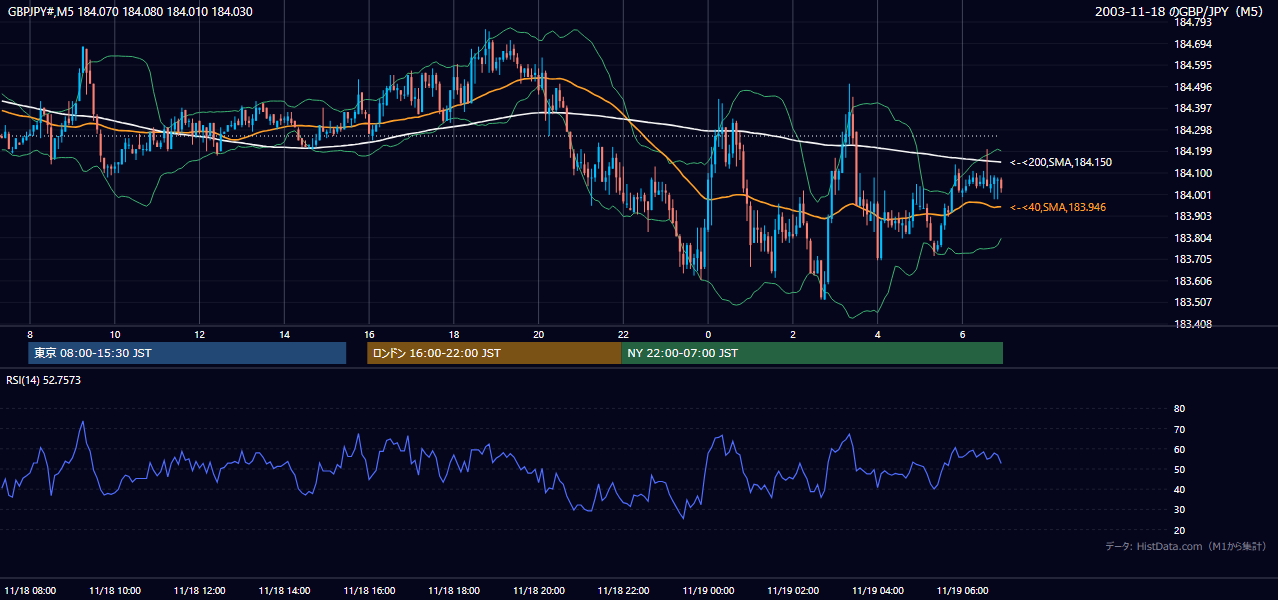The width and height of the screenshot is (1278, 600).
Task: Click hour tick 10 under price chart
Action: 115,334
